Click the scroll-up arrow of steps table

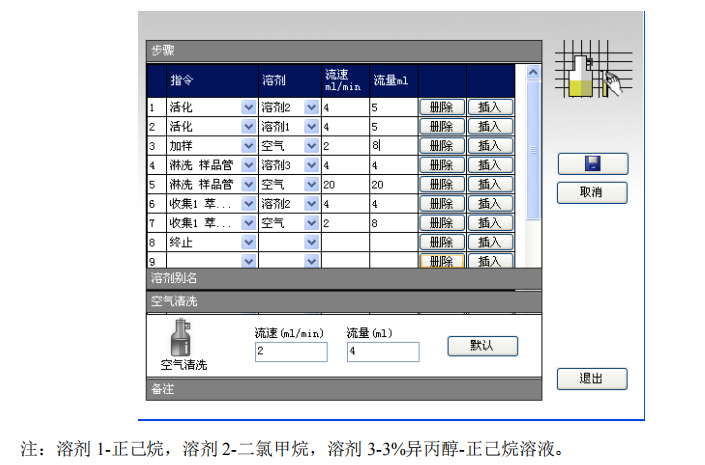533,72
